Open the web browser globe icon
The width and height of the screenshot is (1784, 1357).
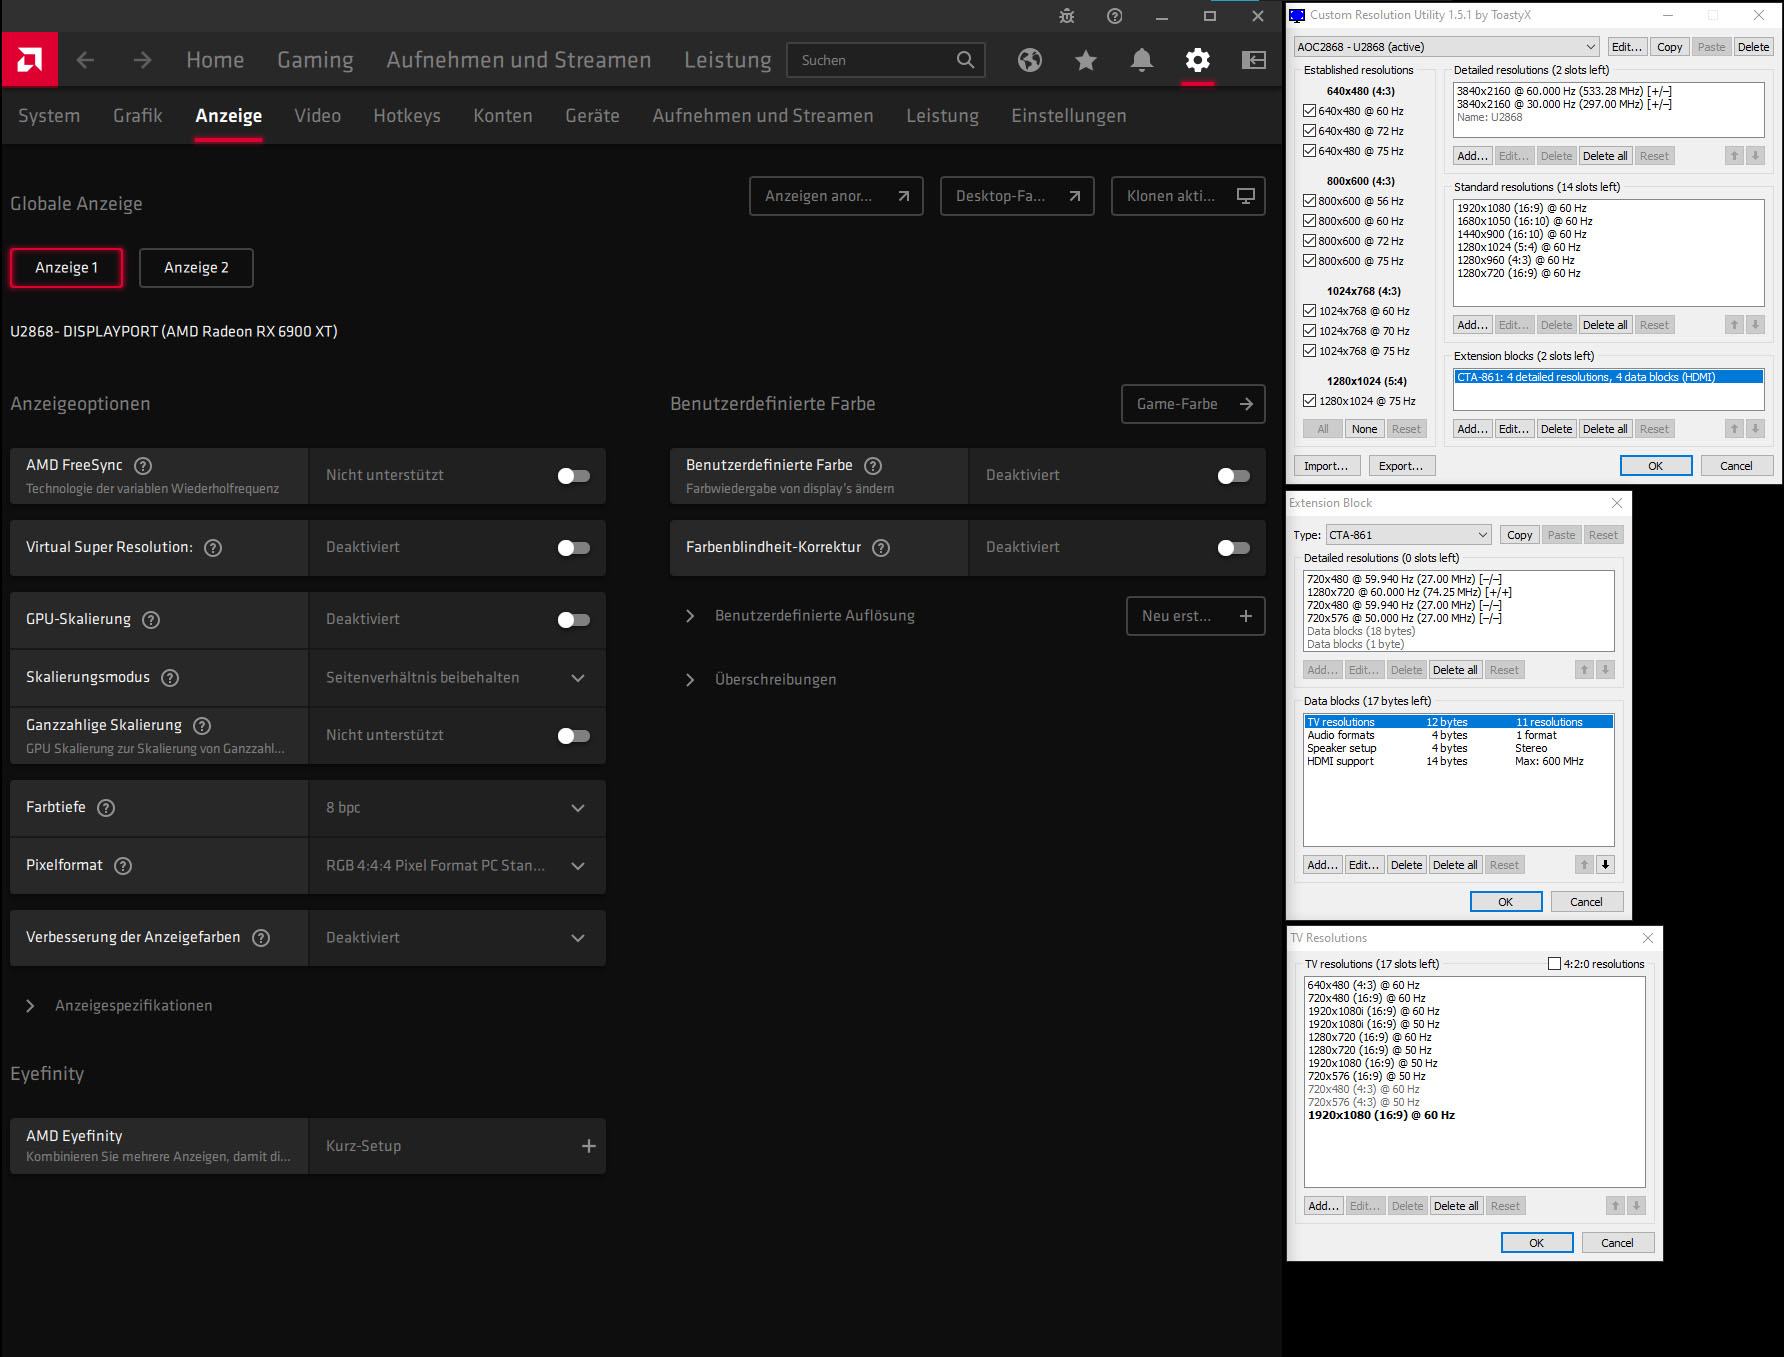pyautogui.click(x=1029, y=60)
